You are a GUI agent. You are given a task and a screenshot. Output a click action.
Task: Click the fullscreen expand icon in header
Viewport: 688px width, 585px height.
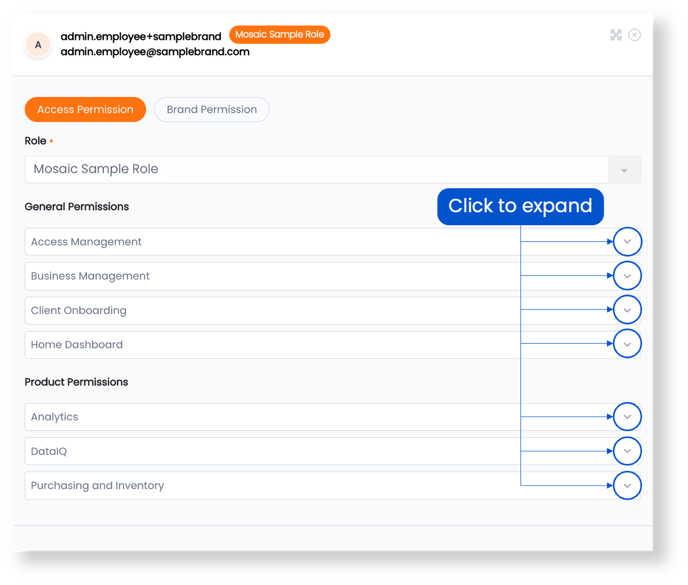tap(616, 35)
